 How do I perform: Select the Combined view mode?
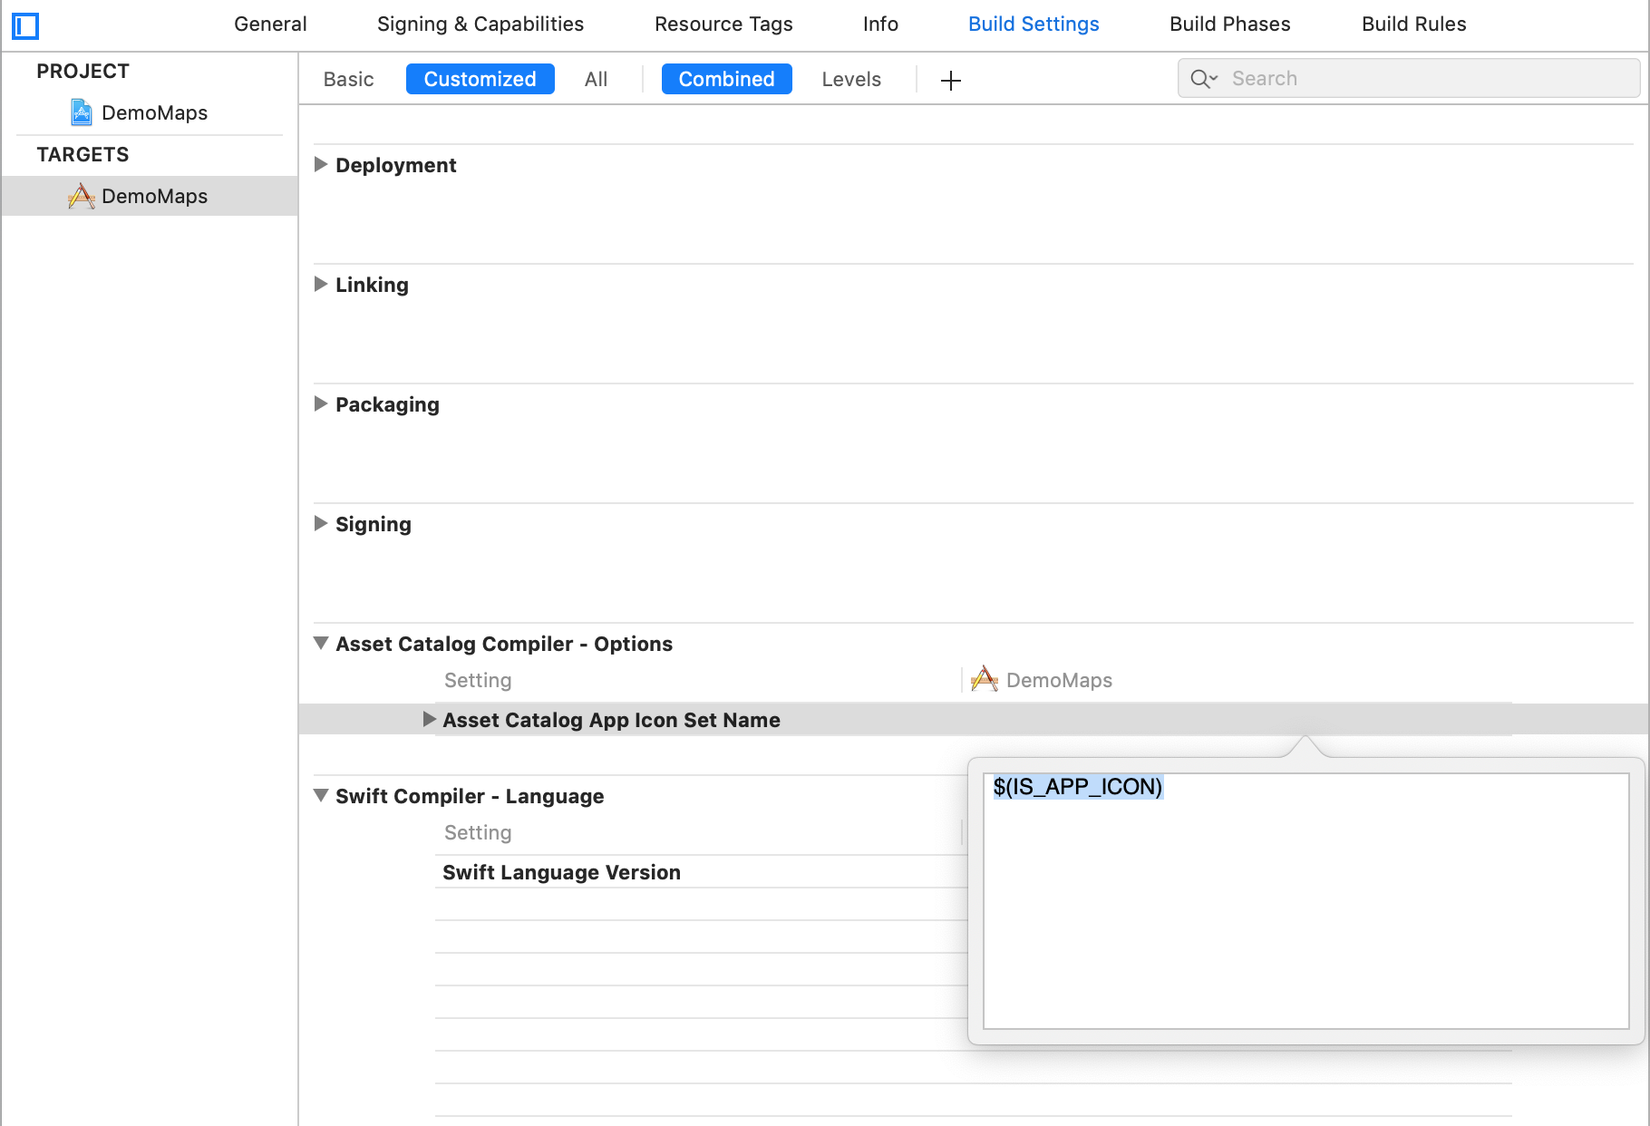tap(727, 79)
